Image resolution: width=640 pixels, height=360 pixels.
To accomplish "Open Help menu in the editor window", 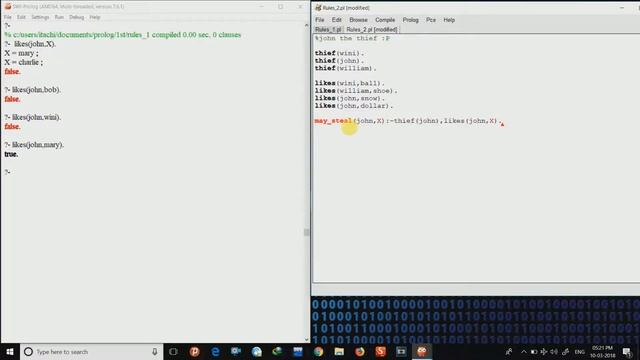I will click(x=449, y=20).
